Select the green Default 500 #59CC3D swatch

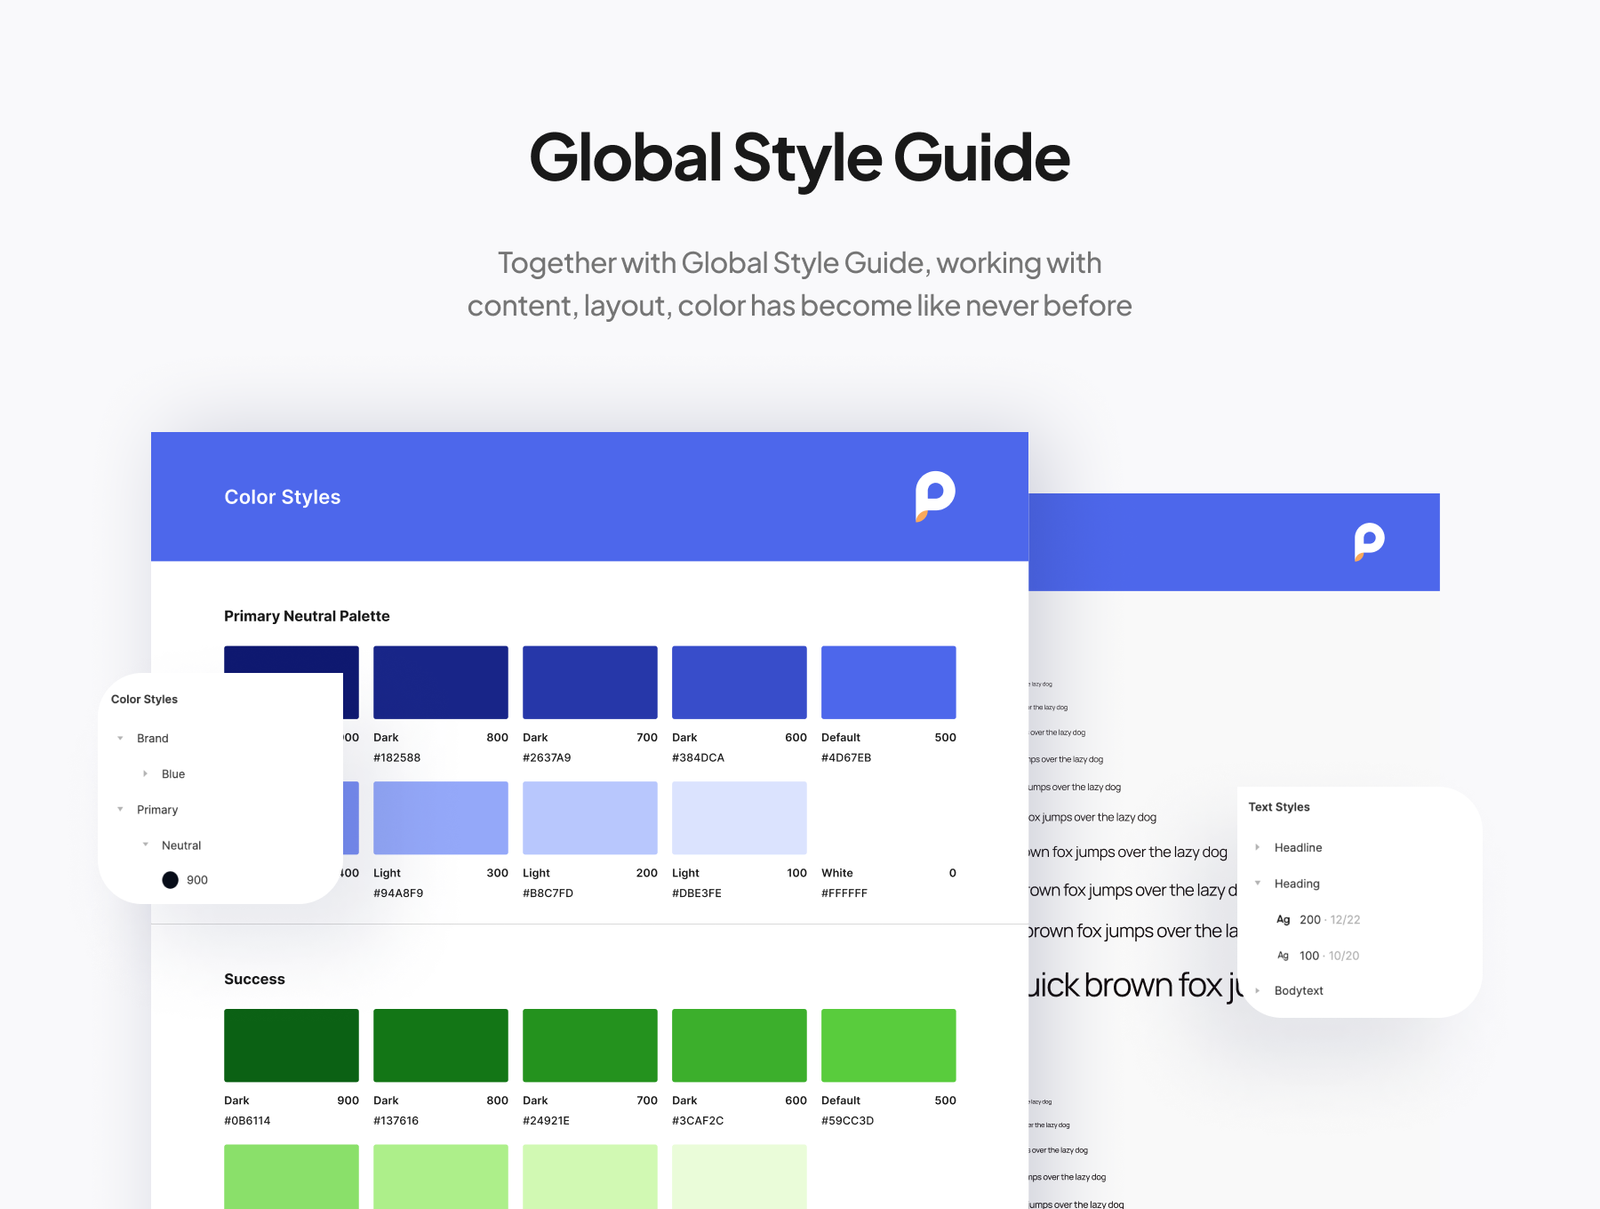(888, 1044)
